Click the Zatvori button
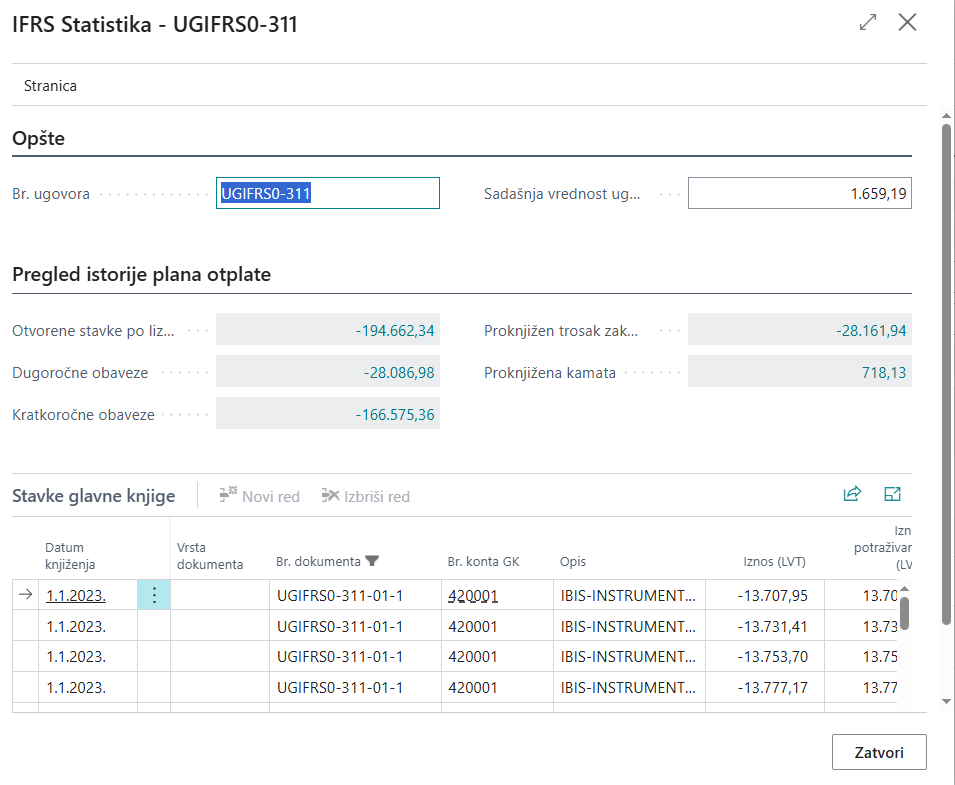Image resolution: width=955 pixels, height=785 pixels. pyautogui.click(x=879, y=752)
